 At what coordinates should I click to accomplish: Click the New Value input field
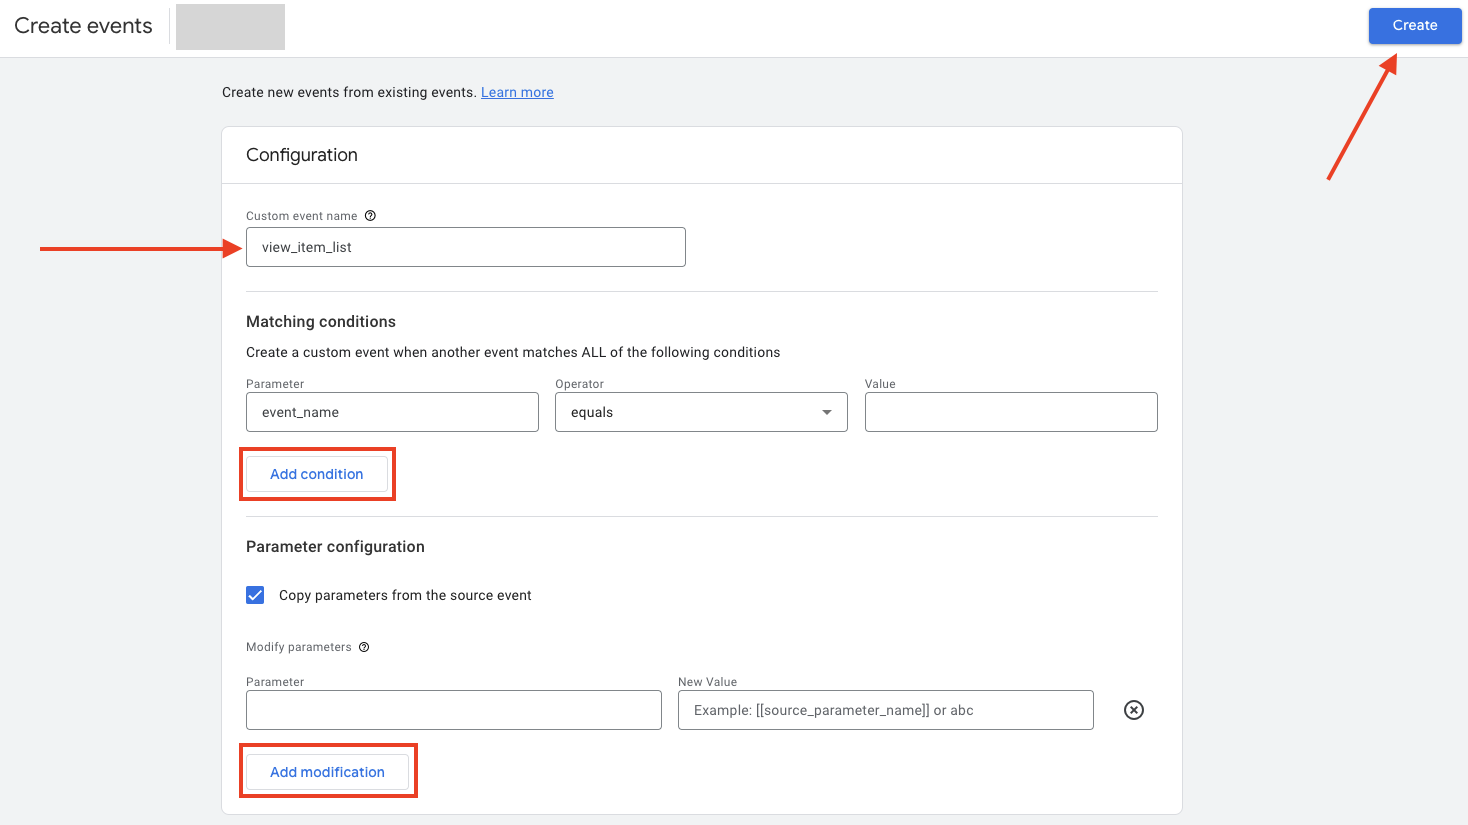(x=885, y=710)
